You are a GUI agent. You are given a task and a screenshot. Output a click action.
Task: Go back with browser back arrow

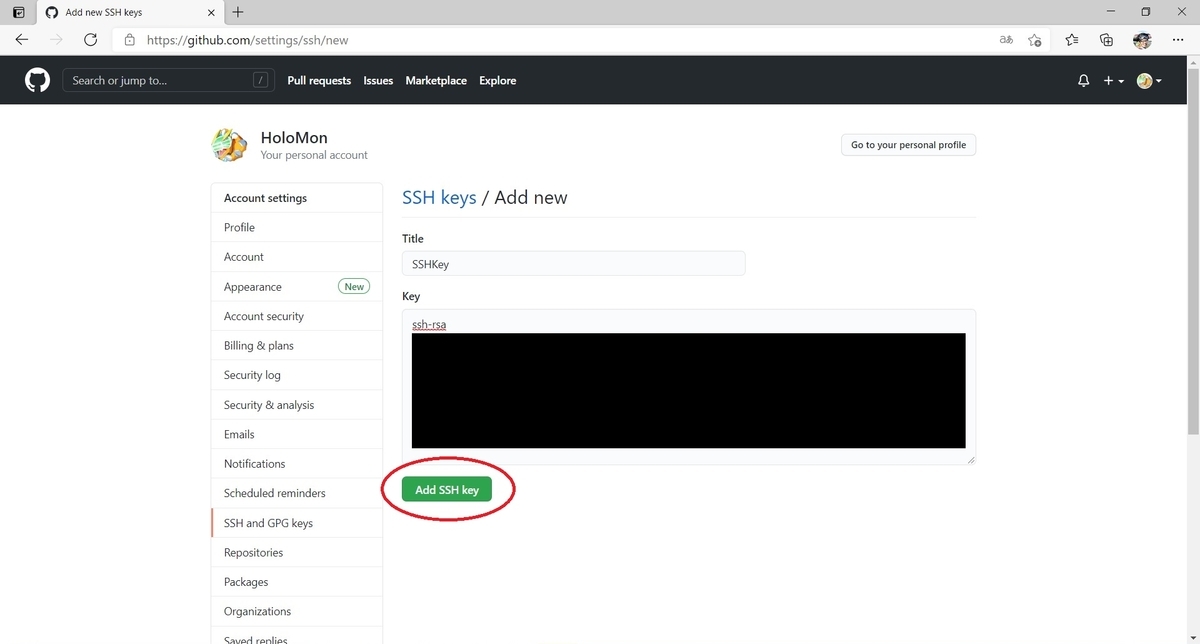click(x=22, y=40)
